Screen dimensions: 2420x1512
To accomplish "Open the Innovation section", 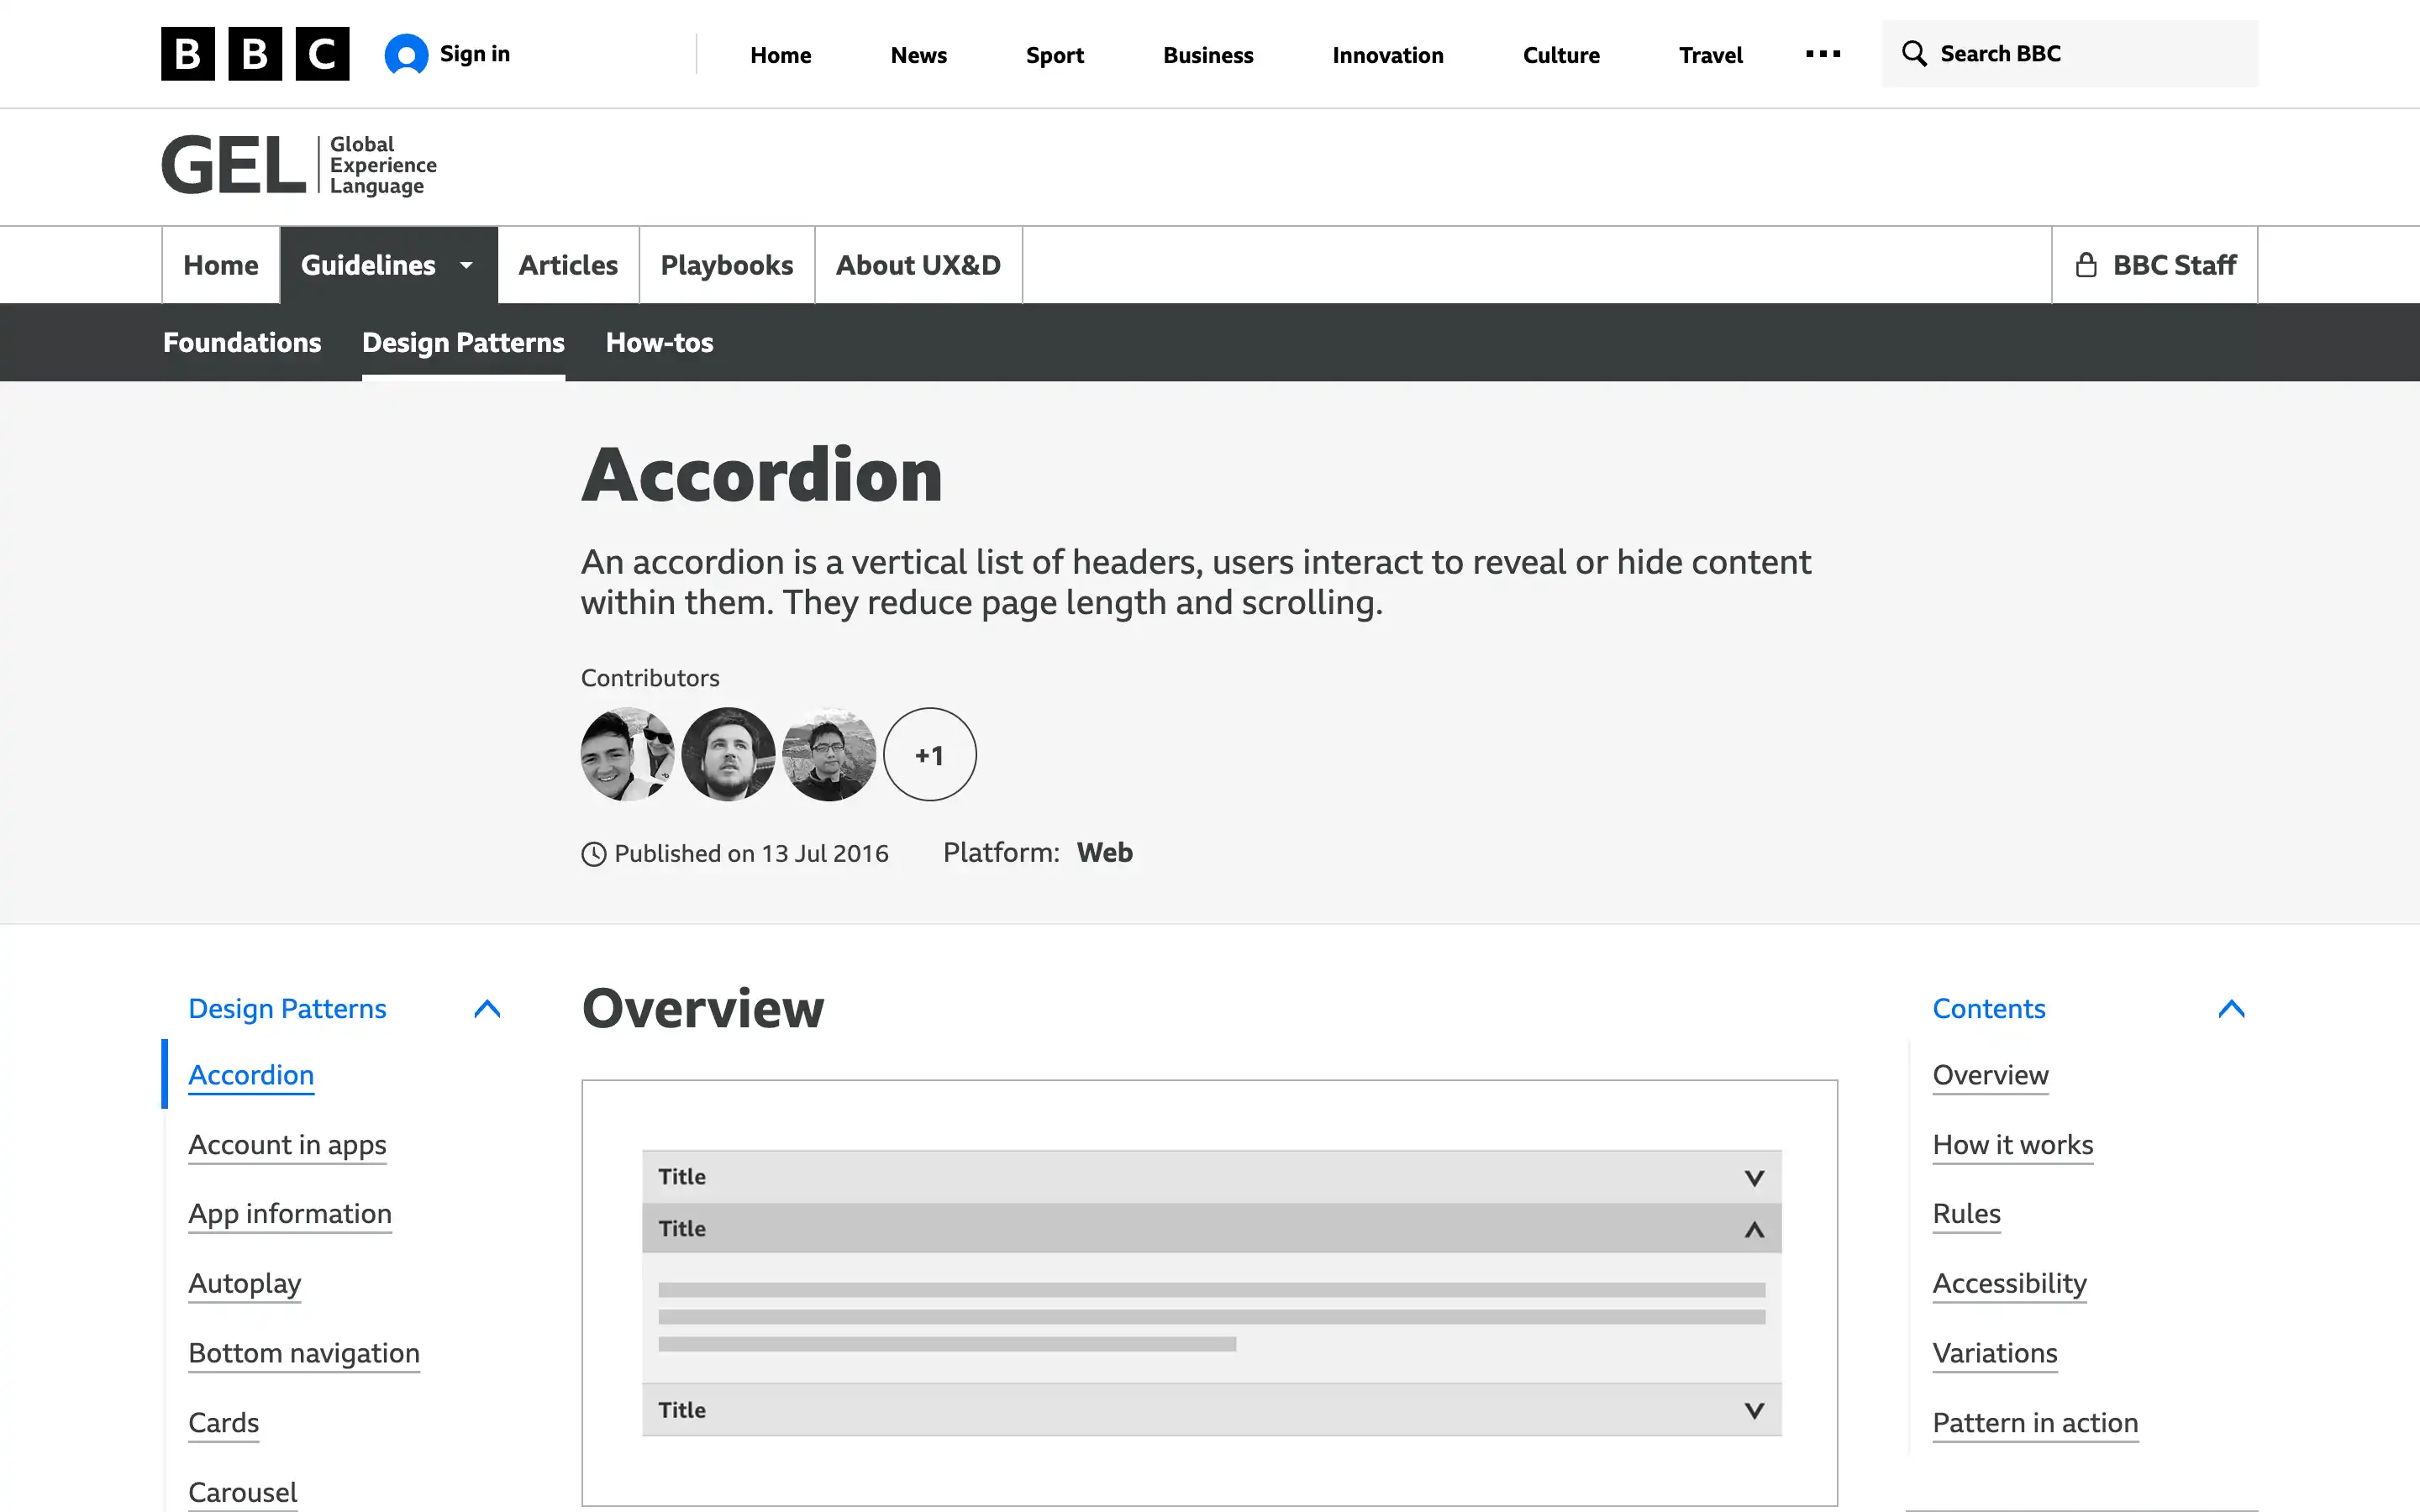I will 1387,55.
